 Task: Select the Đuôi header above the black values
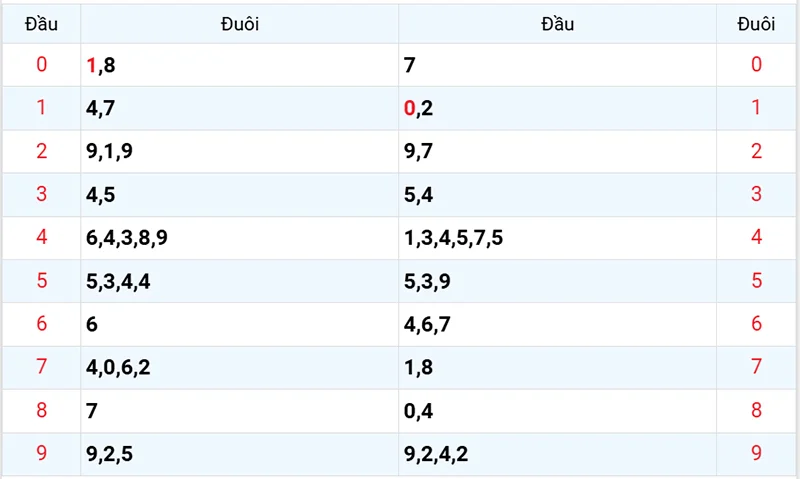pos(240,25)
